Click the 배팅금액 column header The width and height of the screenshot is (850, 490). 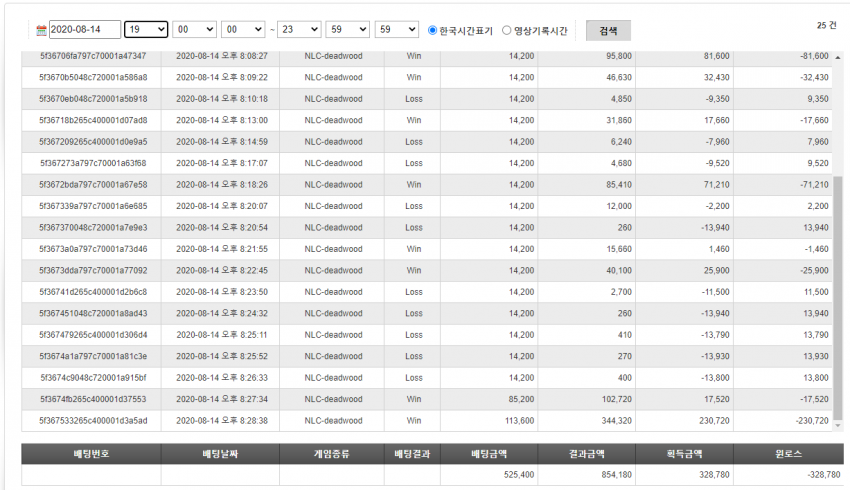click(489, 454)
